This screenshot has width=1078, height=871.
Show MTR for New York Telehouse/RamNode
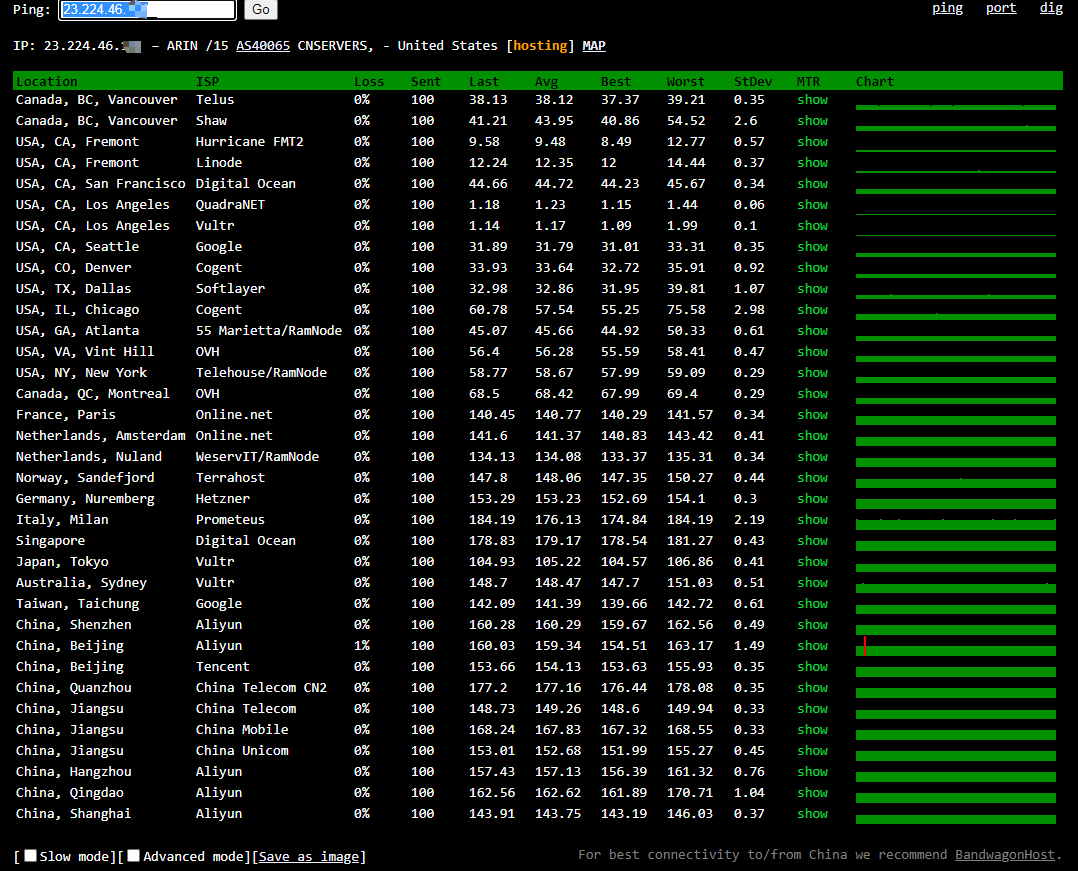click(812, 373)
